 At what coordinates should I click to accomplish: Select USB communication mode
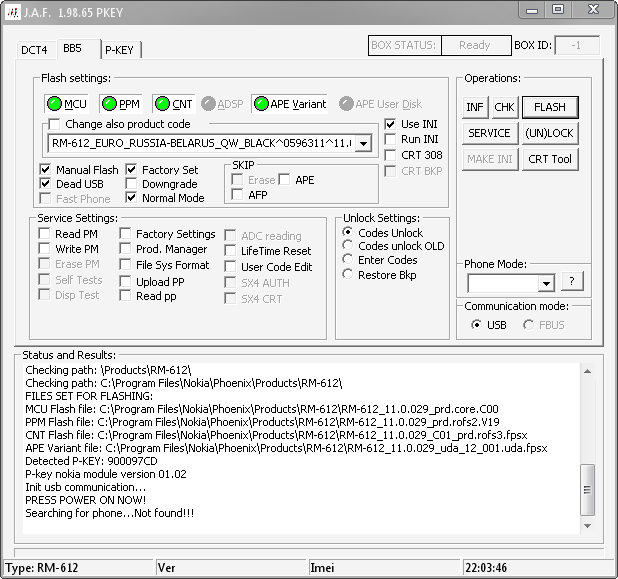click(477, 325)
